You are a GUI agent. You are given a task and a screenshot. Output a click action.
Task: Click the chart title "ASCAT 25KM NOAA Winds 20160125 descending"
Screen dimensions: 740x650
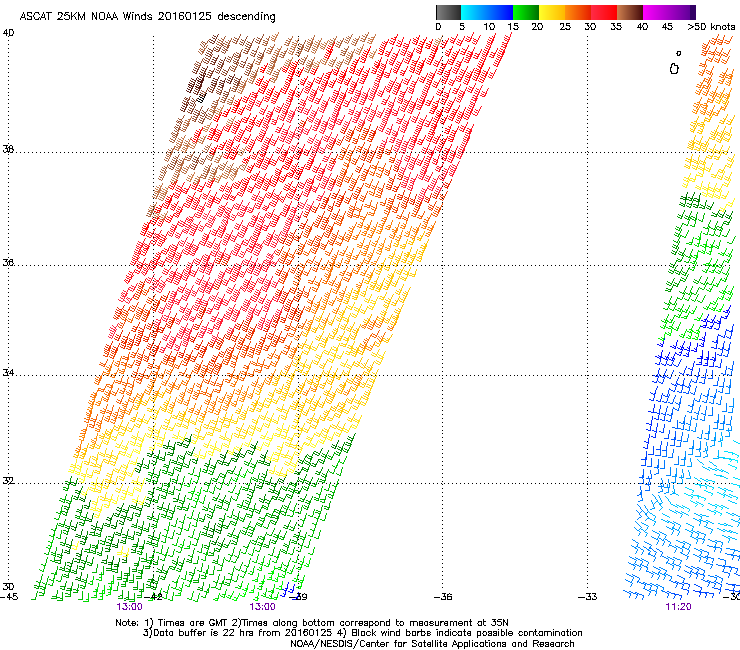click(x=147, y=16)
